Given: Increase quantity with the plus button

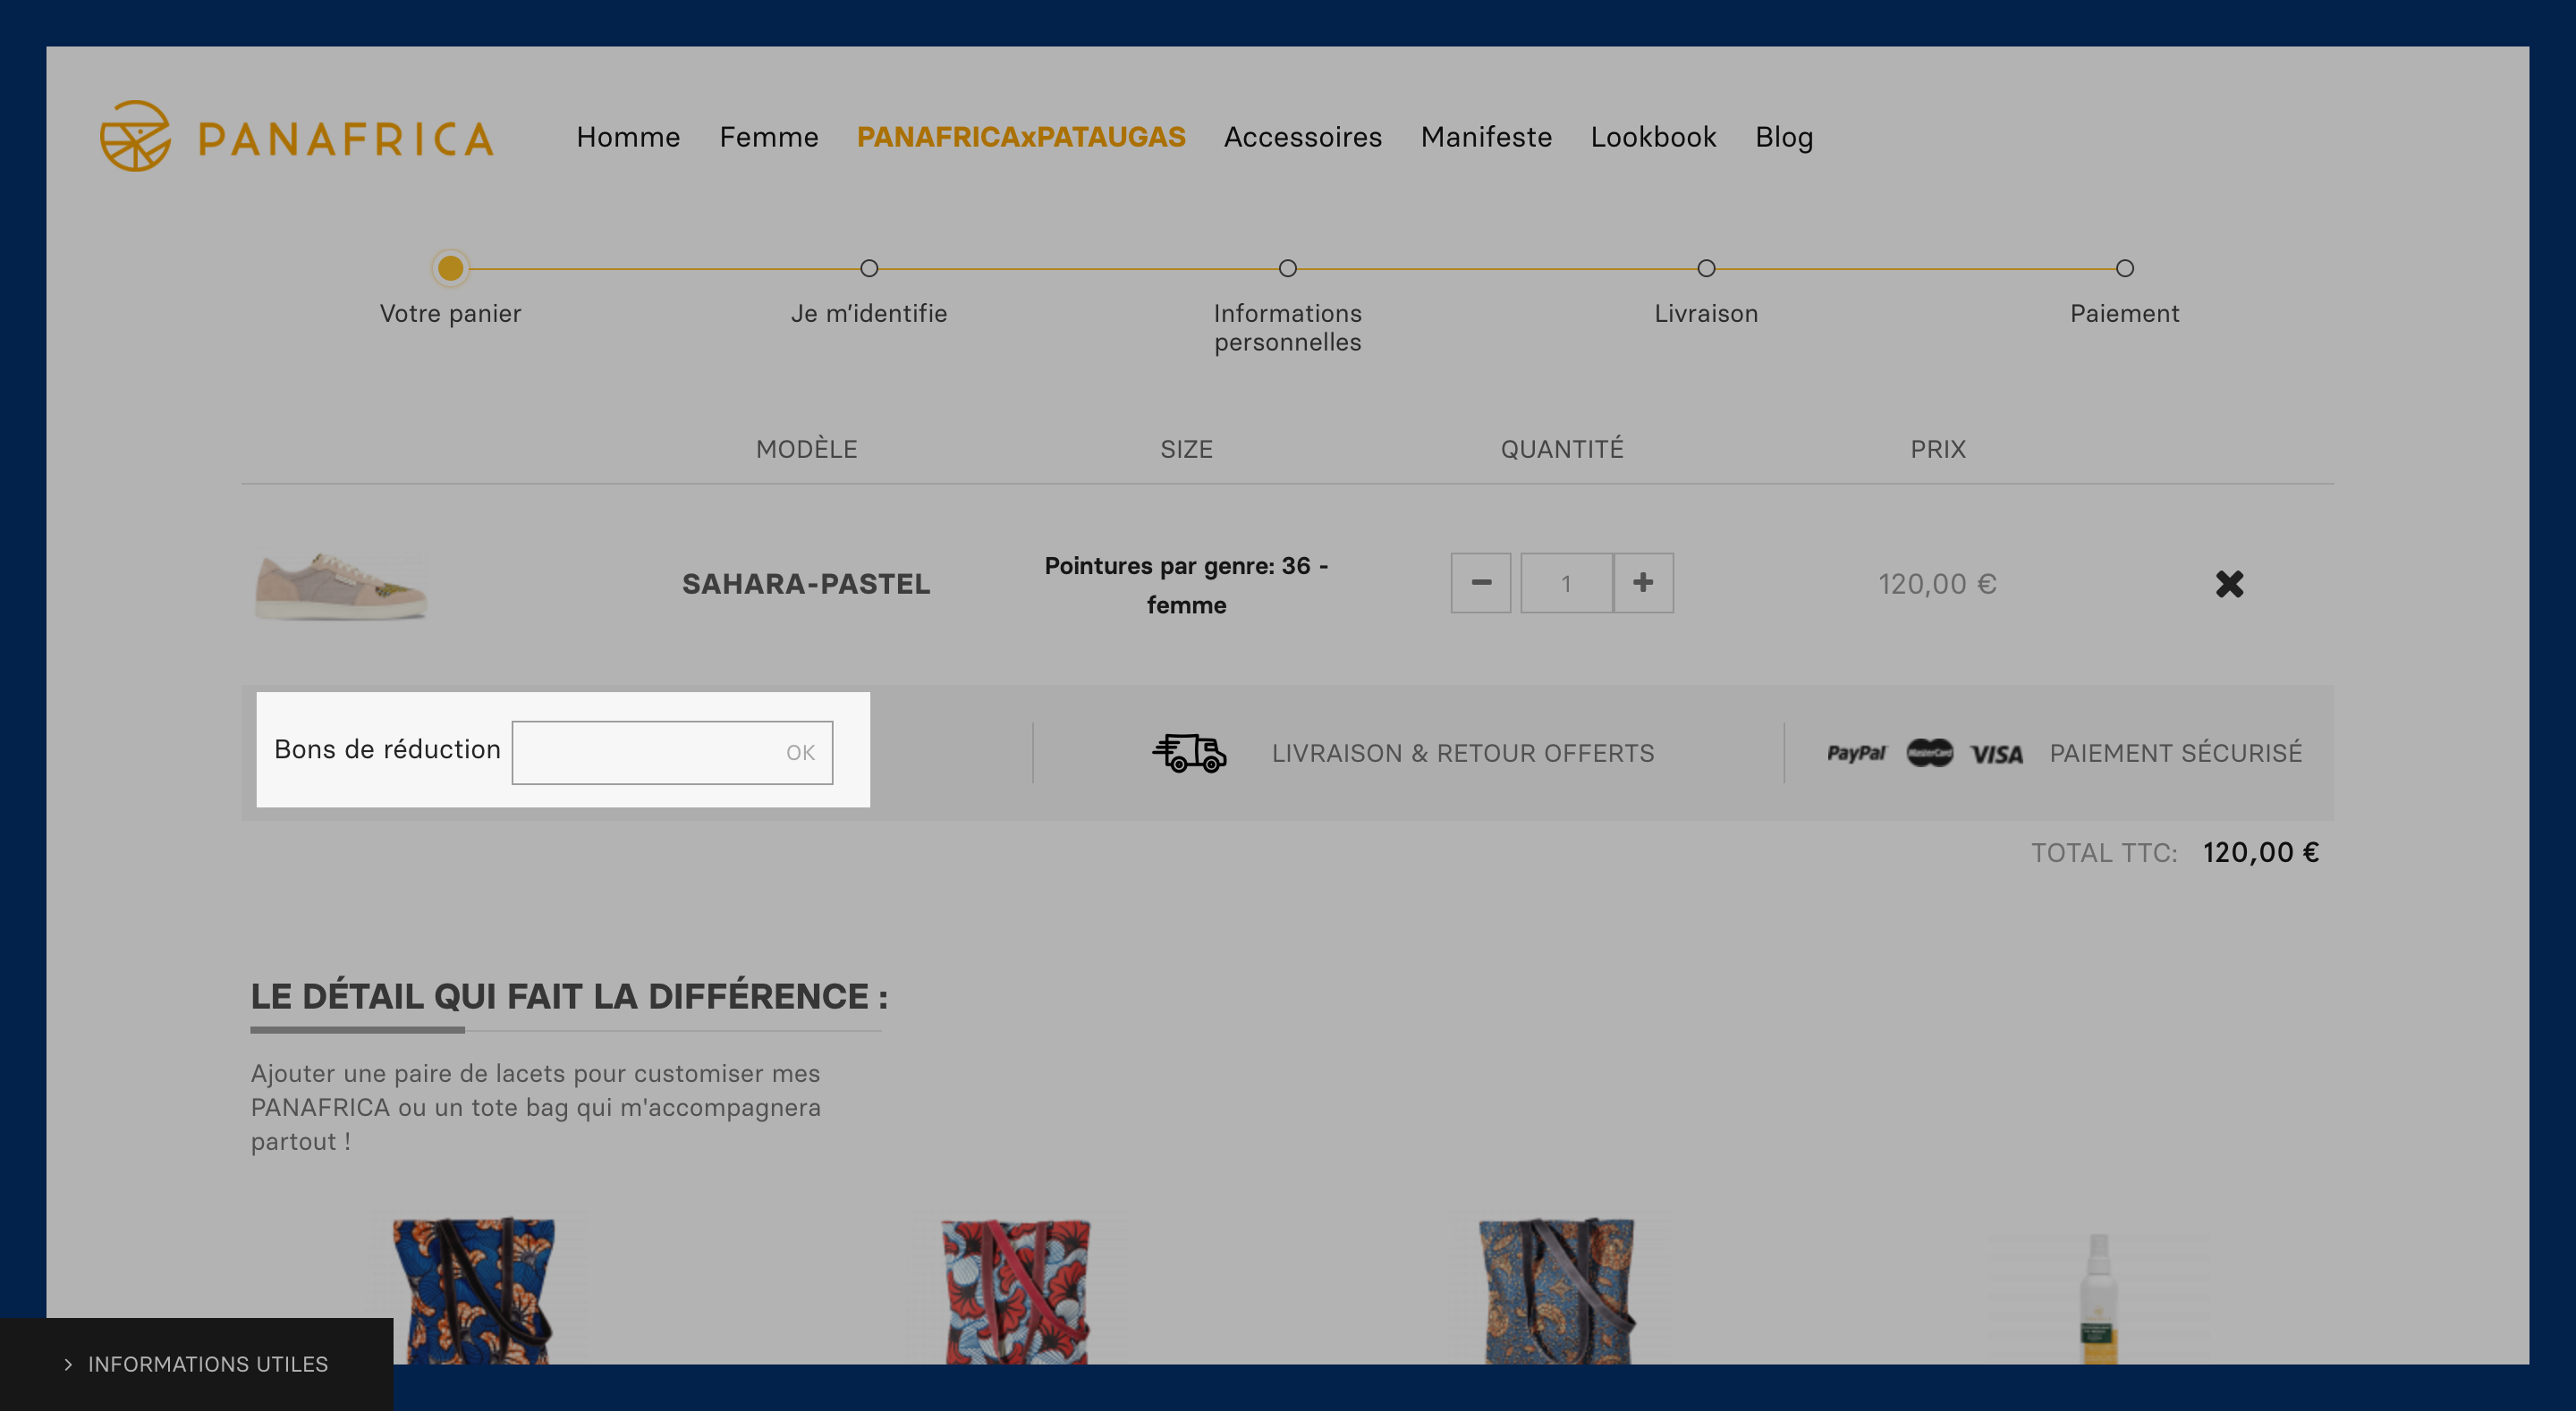Looking at the screenshot, I should coord(1643,583).
